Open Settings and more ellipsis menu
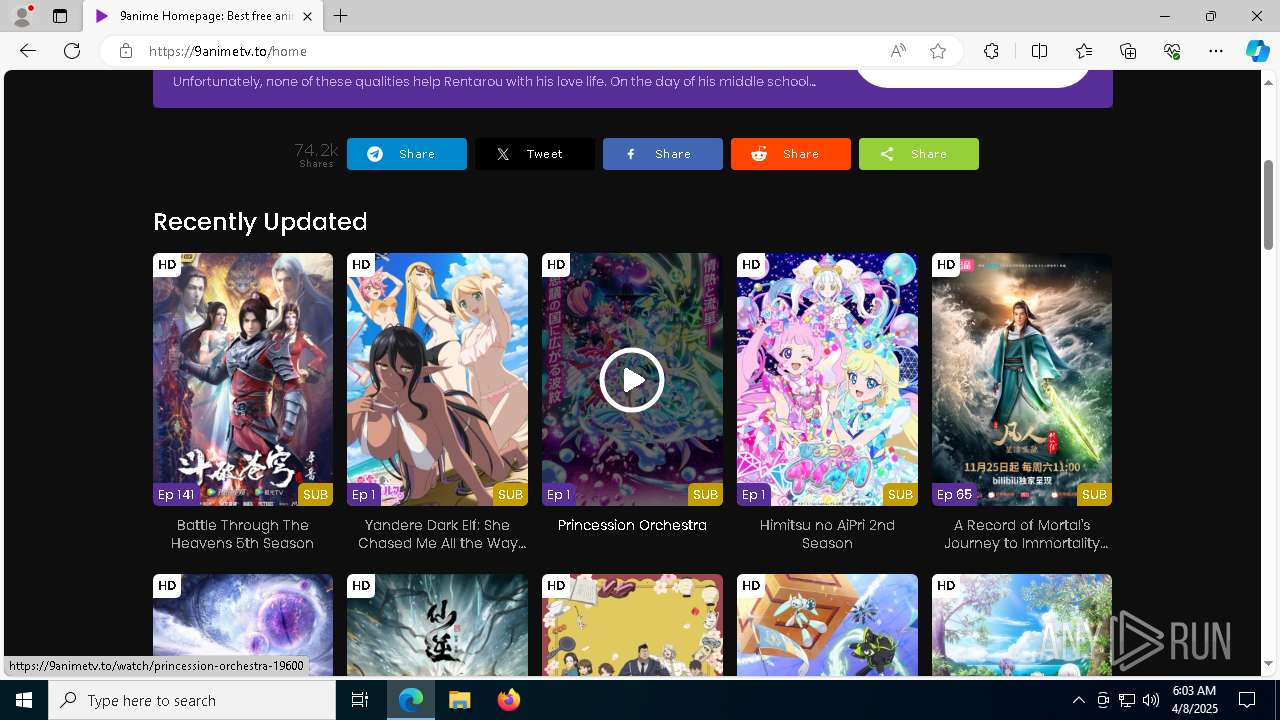Viewport: 1280px width, 720px height. point(1216,51)
